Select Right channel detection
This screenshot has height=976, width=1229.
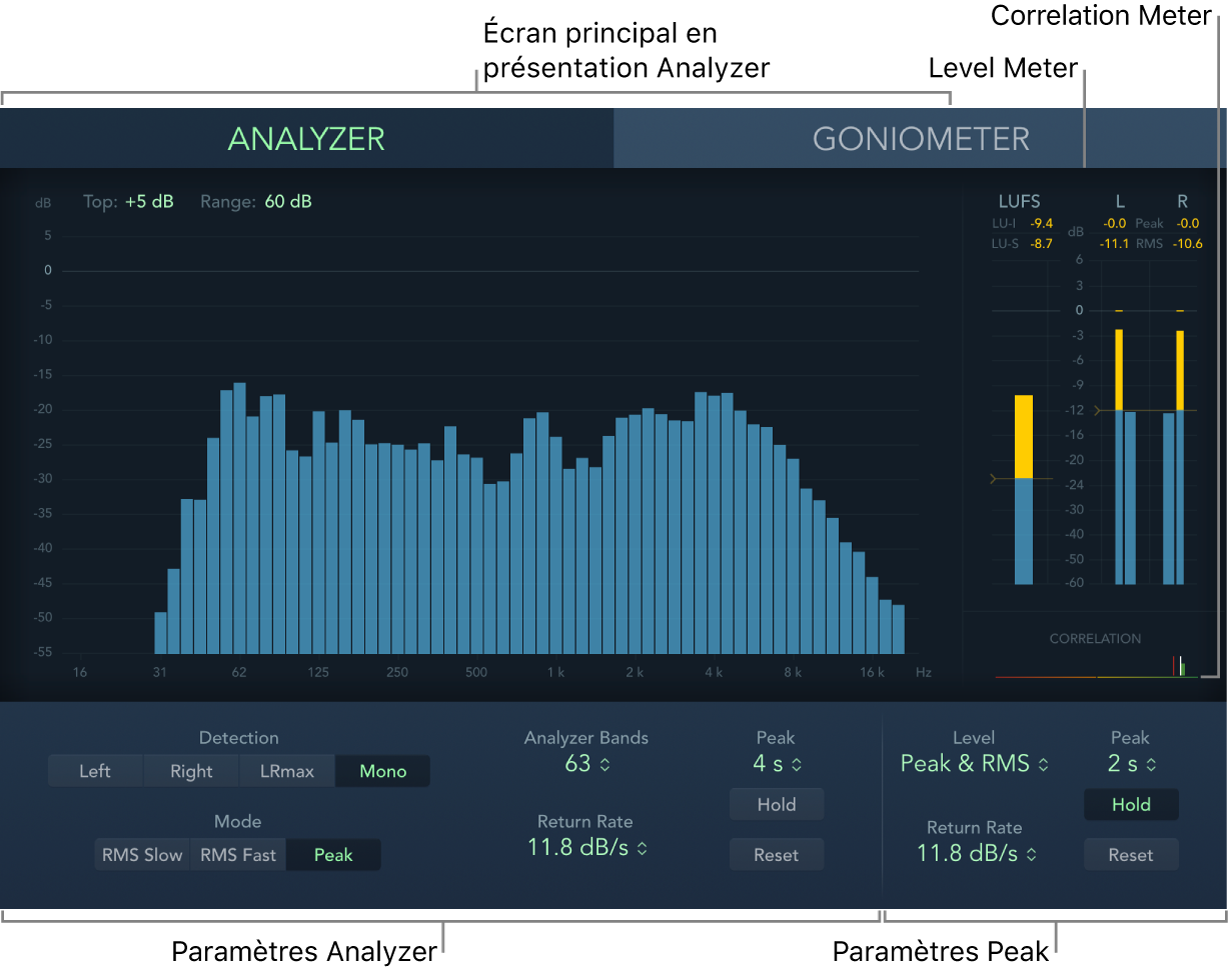click(x=191, y=770)
